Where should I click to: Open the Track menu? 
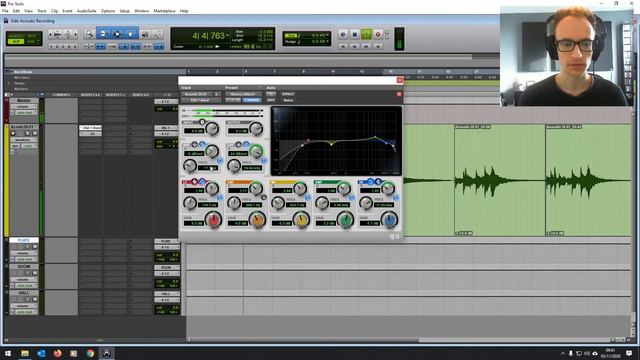tap(42, 11)
